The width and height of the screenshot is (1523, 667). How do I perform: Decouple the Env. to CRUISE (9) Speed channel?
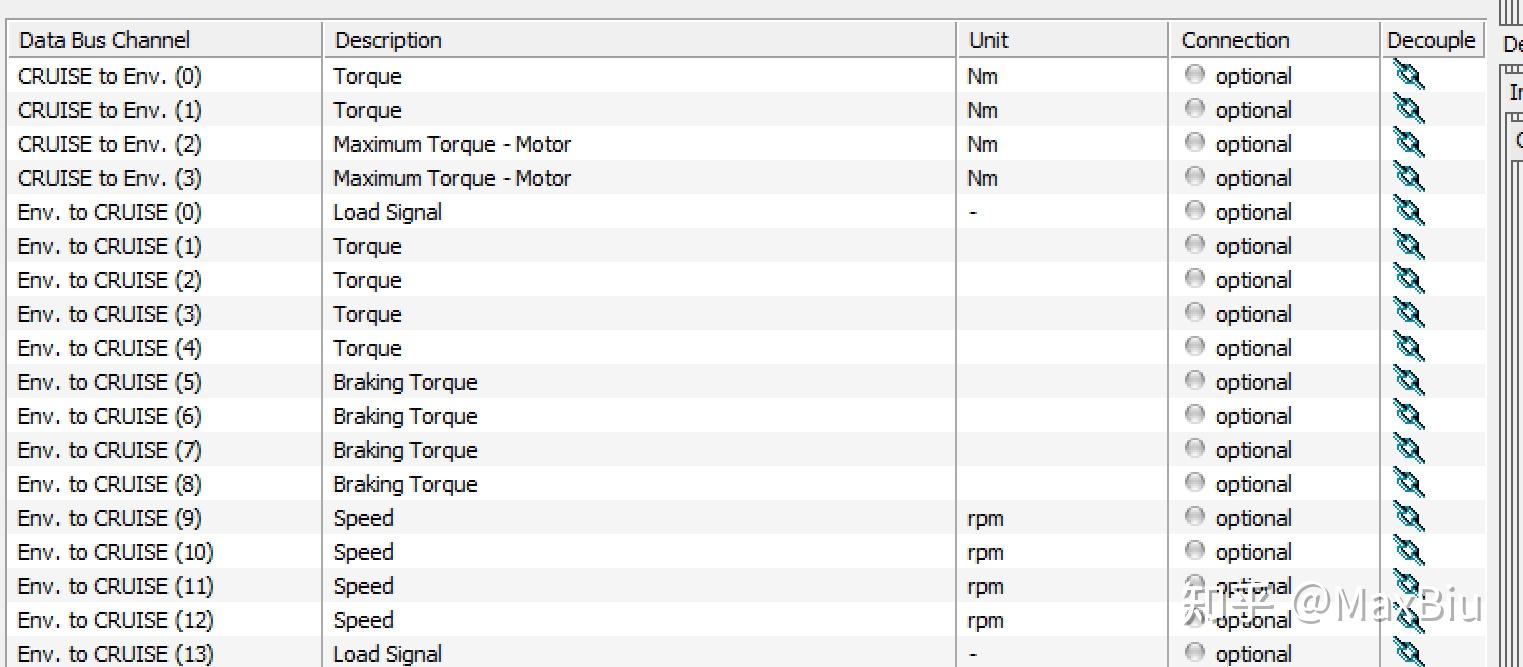[1408, 518]
